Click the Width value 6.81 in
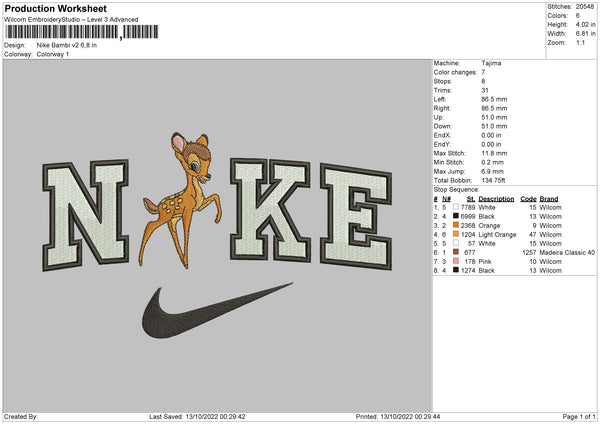This screenshot has height=424, width=600. pyautogui.click(x=585, y=34)
